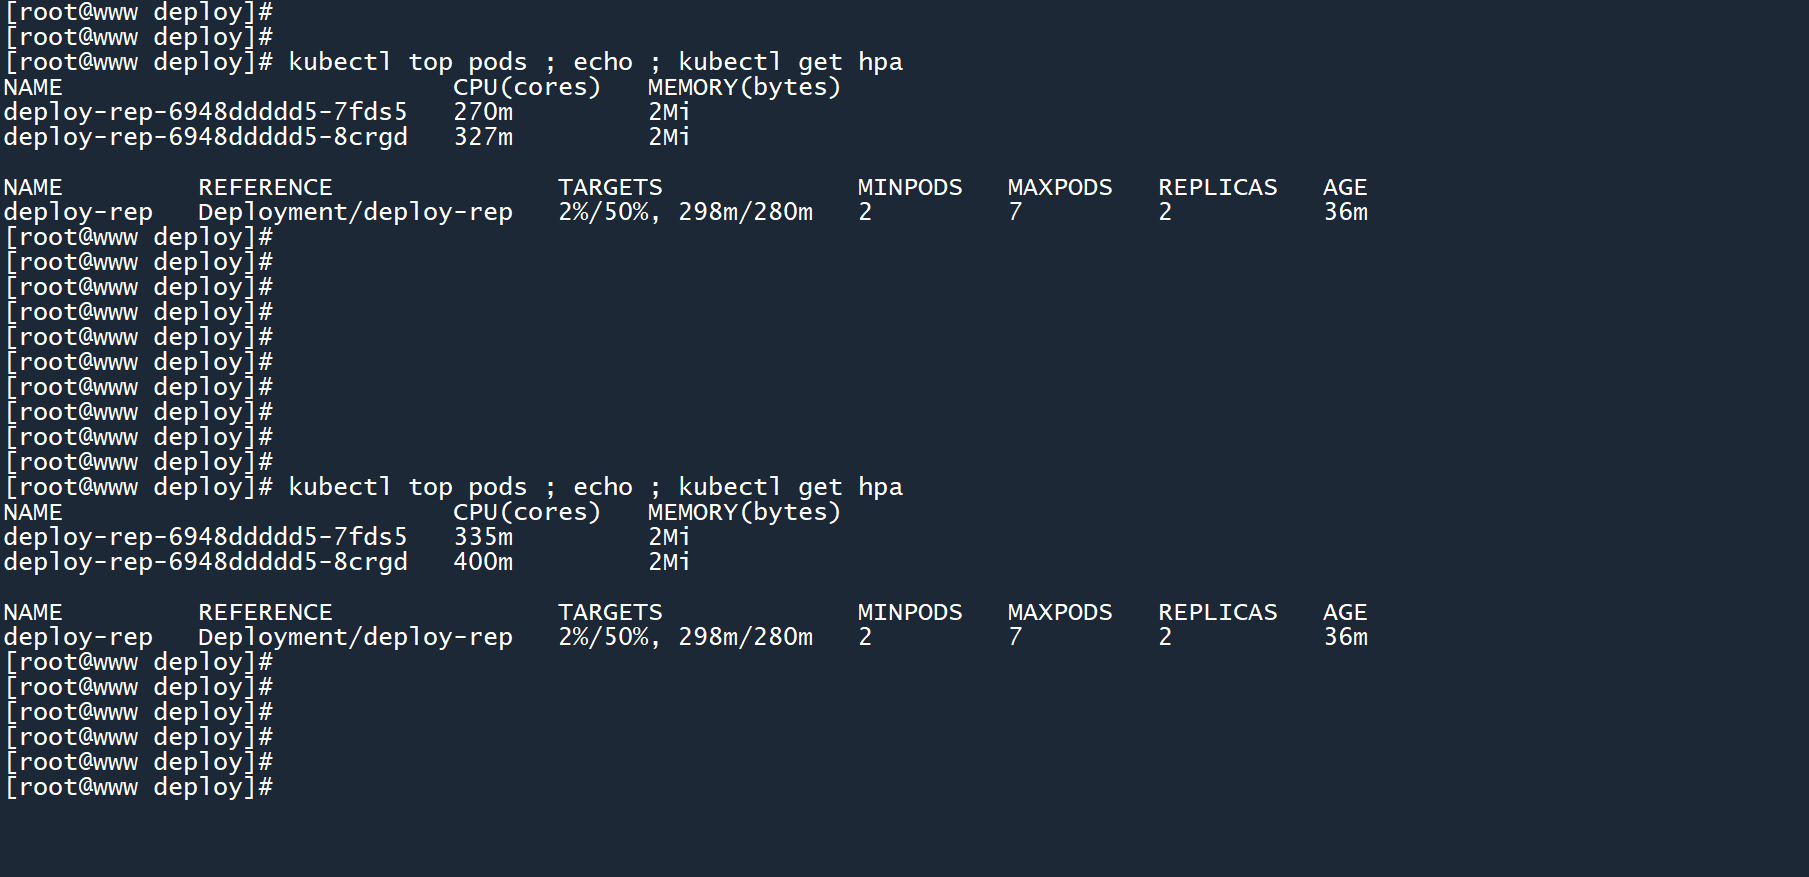Click the final empty shell prompt line
The width and height of the screenshot is (1809, 877).
point(139,787)
